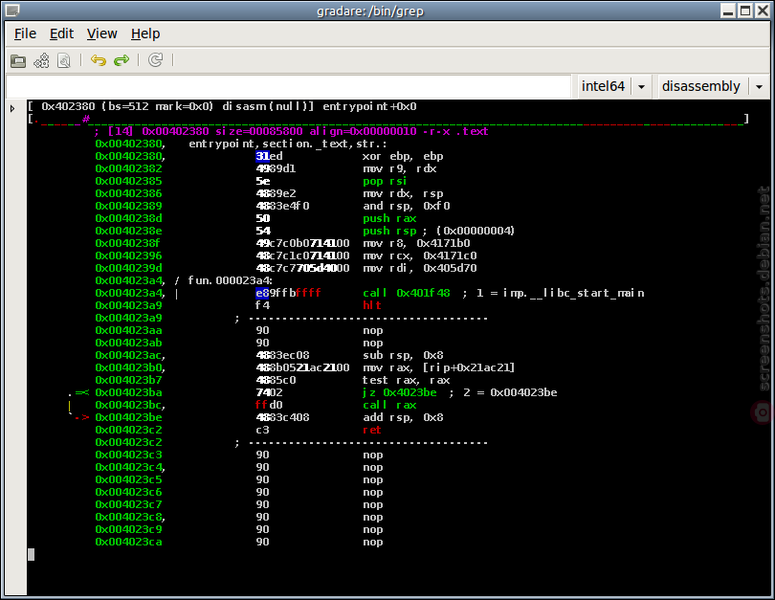Click the opcode bytes 'e89ffbffff'
The width and height of the screenshot is (775, 600).
tap(288, 293)
